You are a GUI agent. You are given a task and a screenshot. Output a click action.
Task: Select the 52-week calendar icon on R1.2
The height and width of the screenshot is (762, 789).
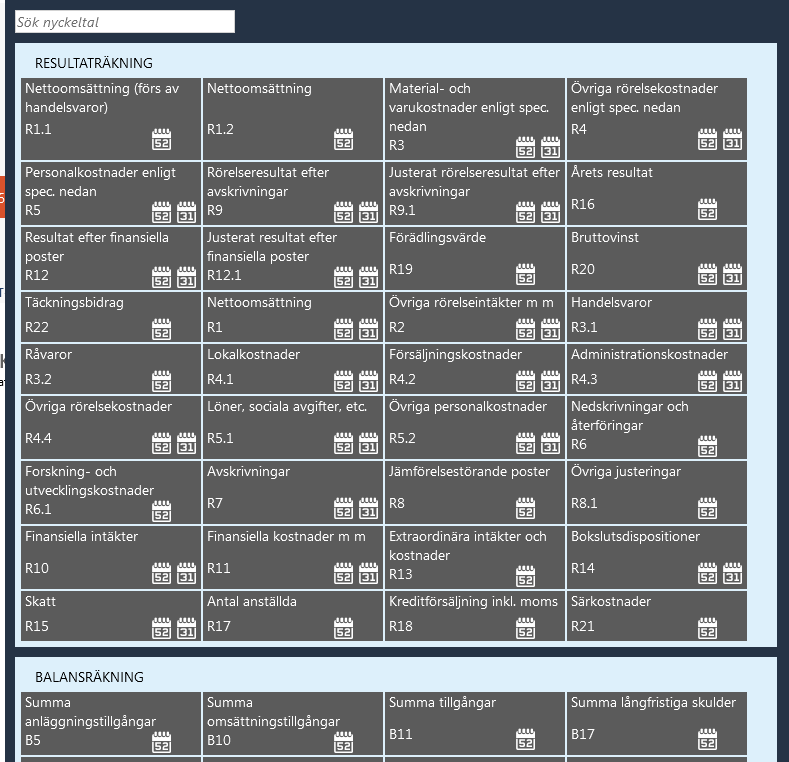(x=344, y=139)
